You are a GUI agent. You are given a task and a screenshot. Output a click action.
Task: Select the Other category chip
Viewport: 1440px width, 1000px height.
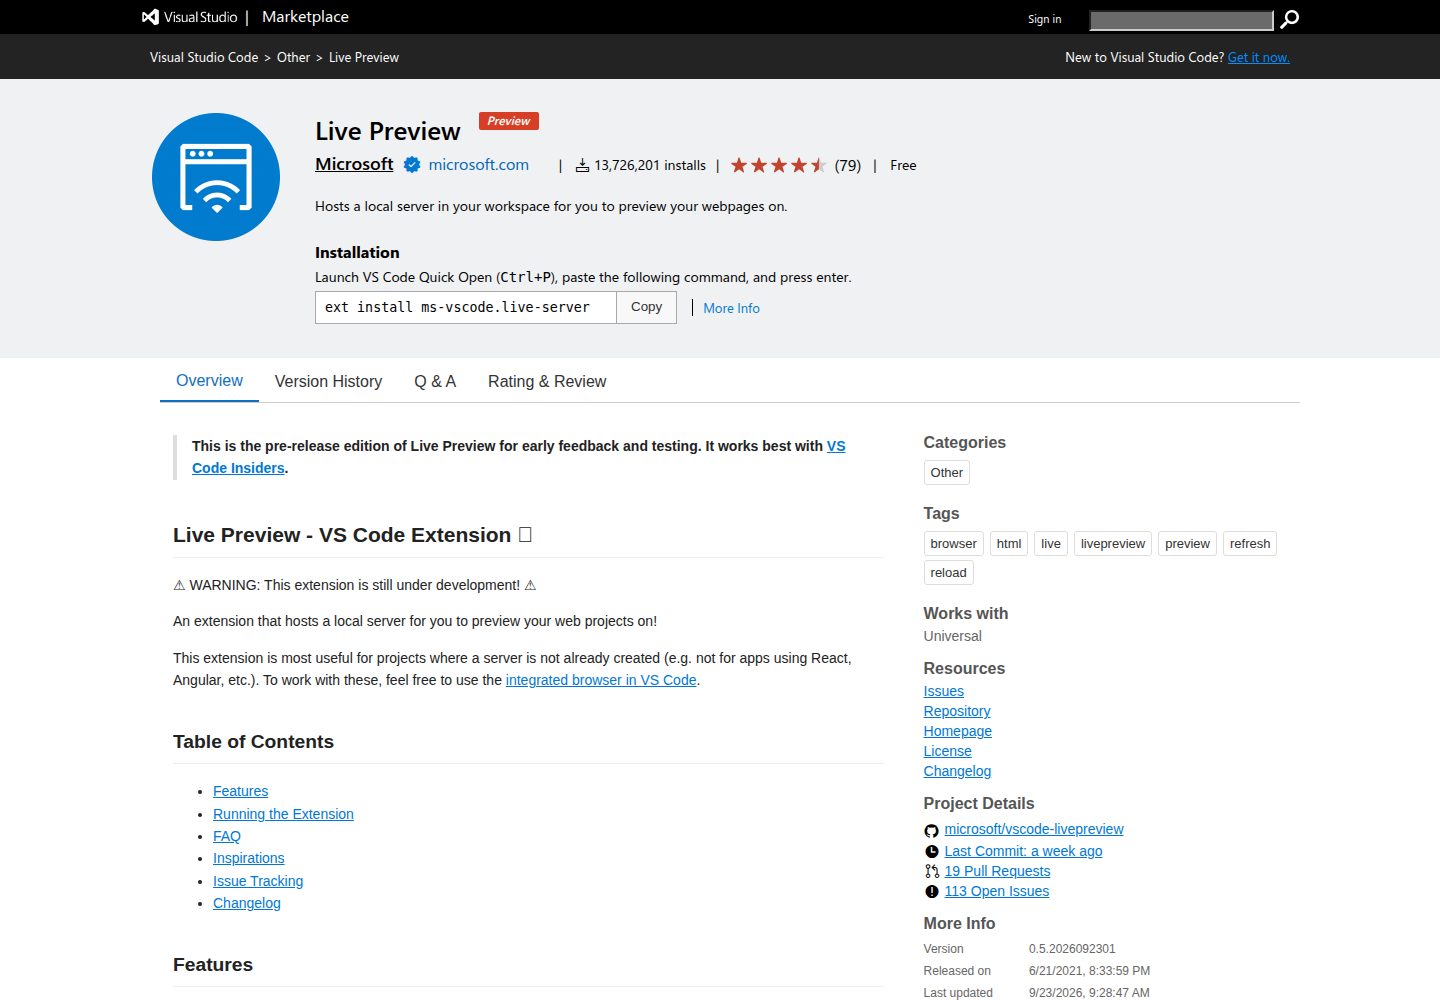(947, 473)
